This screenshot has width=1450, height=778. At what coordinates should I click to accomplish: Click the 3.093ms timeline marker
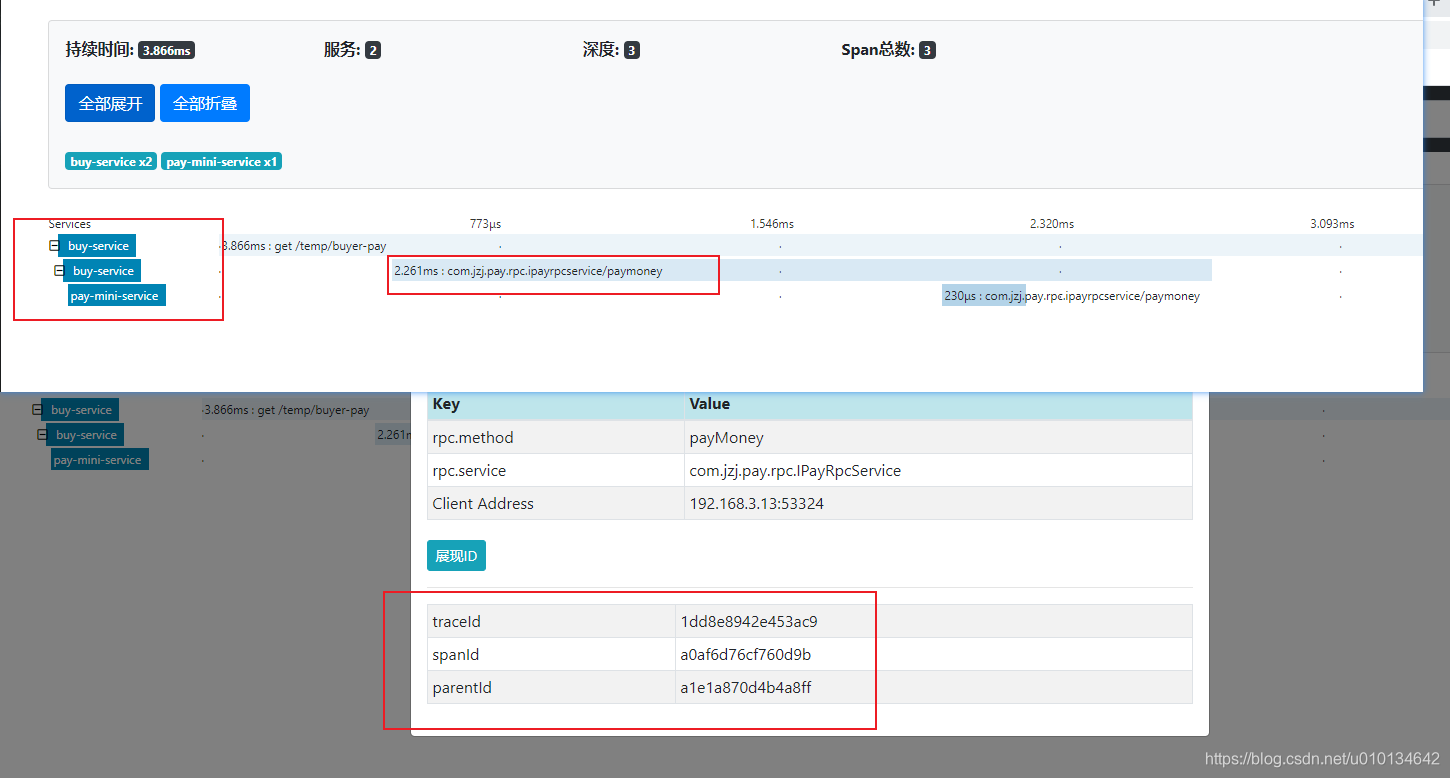(x=1332, y=224)
